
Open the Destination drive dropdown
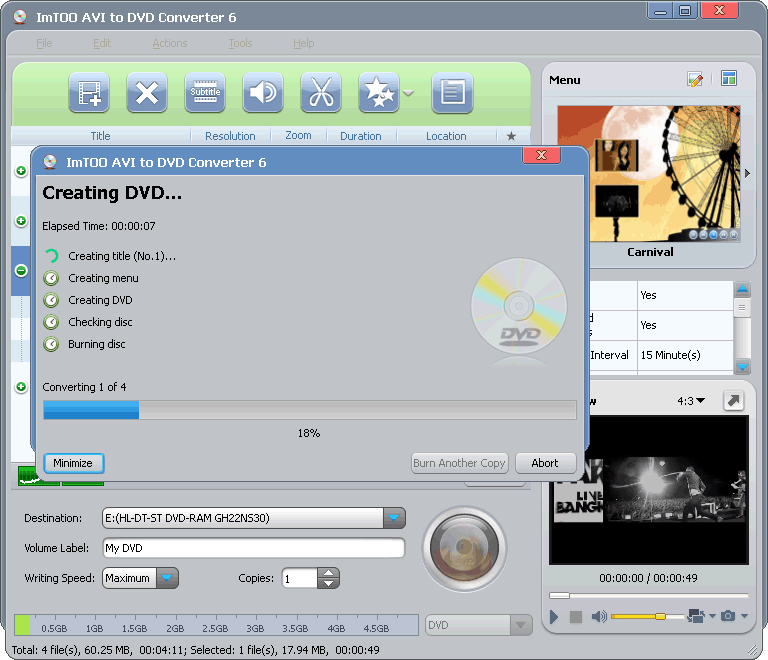[x=394, y=518]
